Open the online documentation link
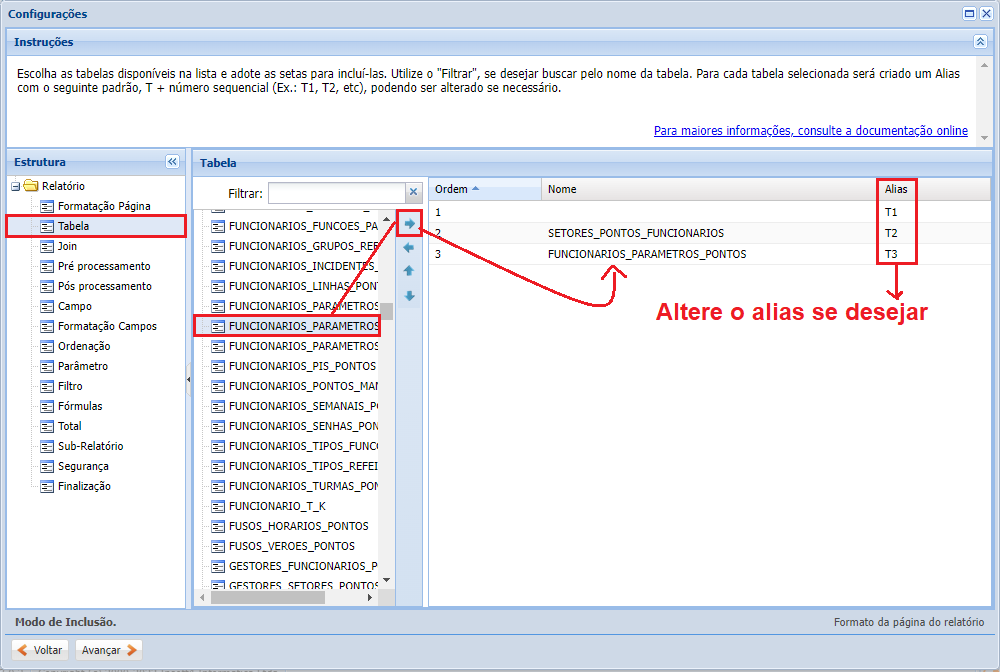This screenshot has height=672, width=1000. coord(810,131)
